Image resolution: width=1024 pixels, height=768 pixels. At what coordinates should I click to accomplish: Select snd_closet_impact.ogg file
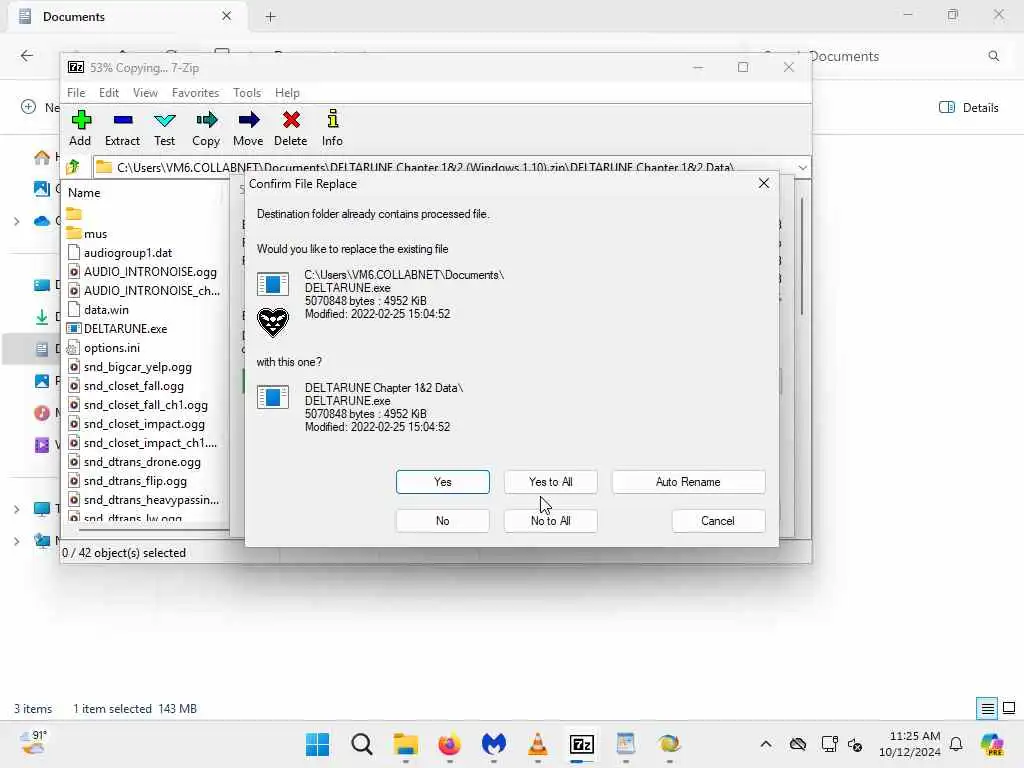(x=144, y=423)
